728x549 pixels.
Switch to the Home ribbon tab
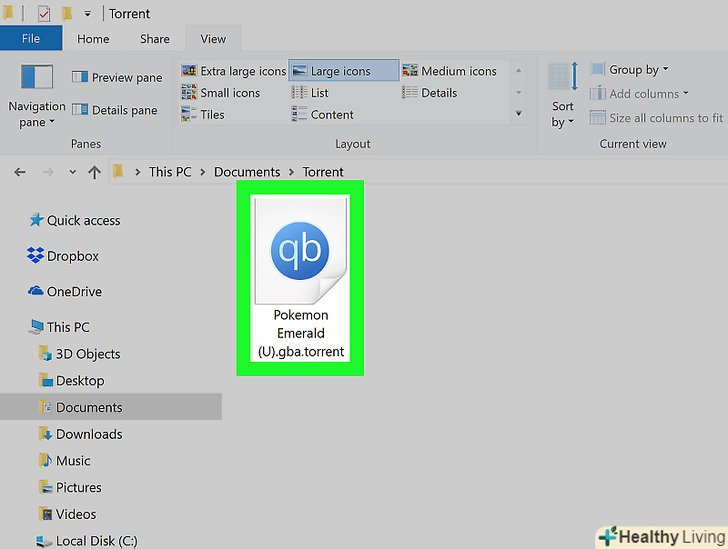93,39
